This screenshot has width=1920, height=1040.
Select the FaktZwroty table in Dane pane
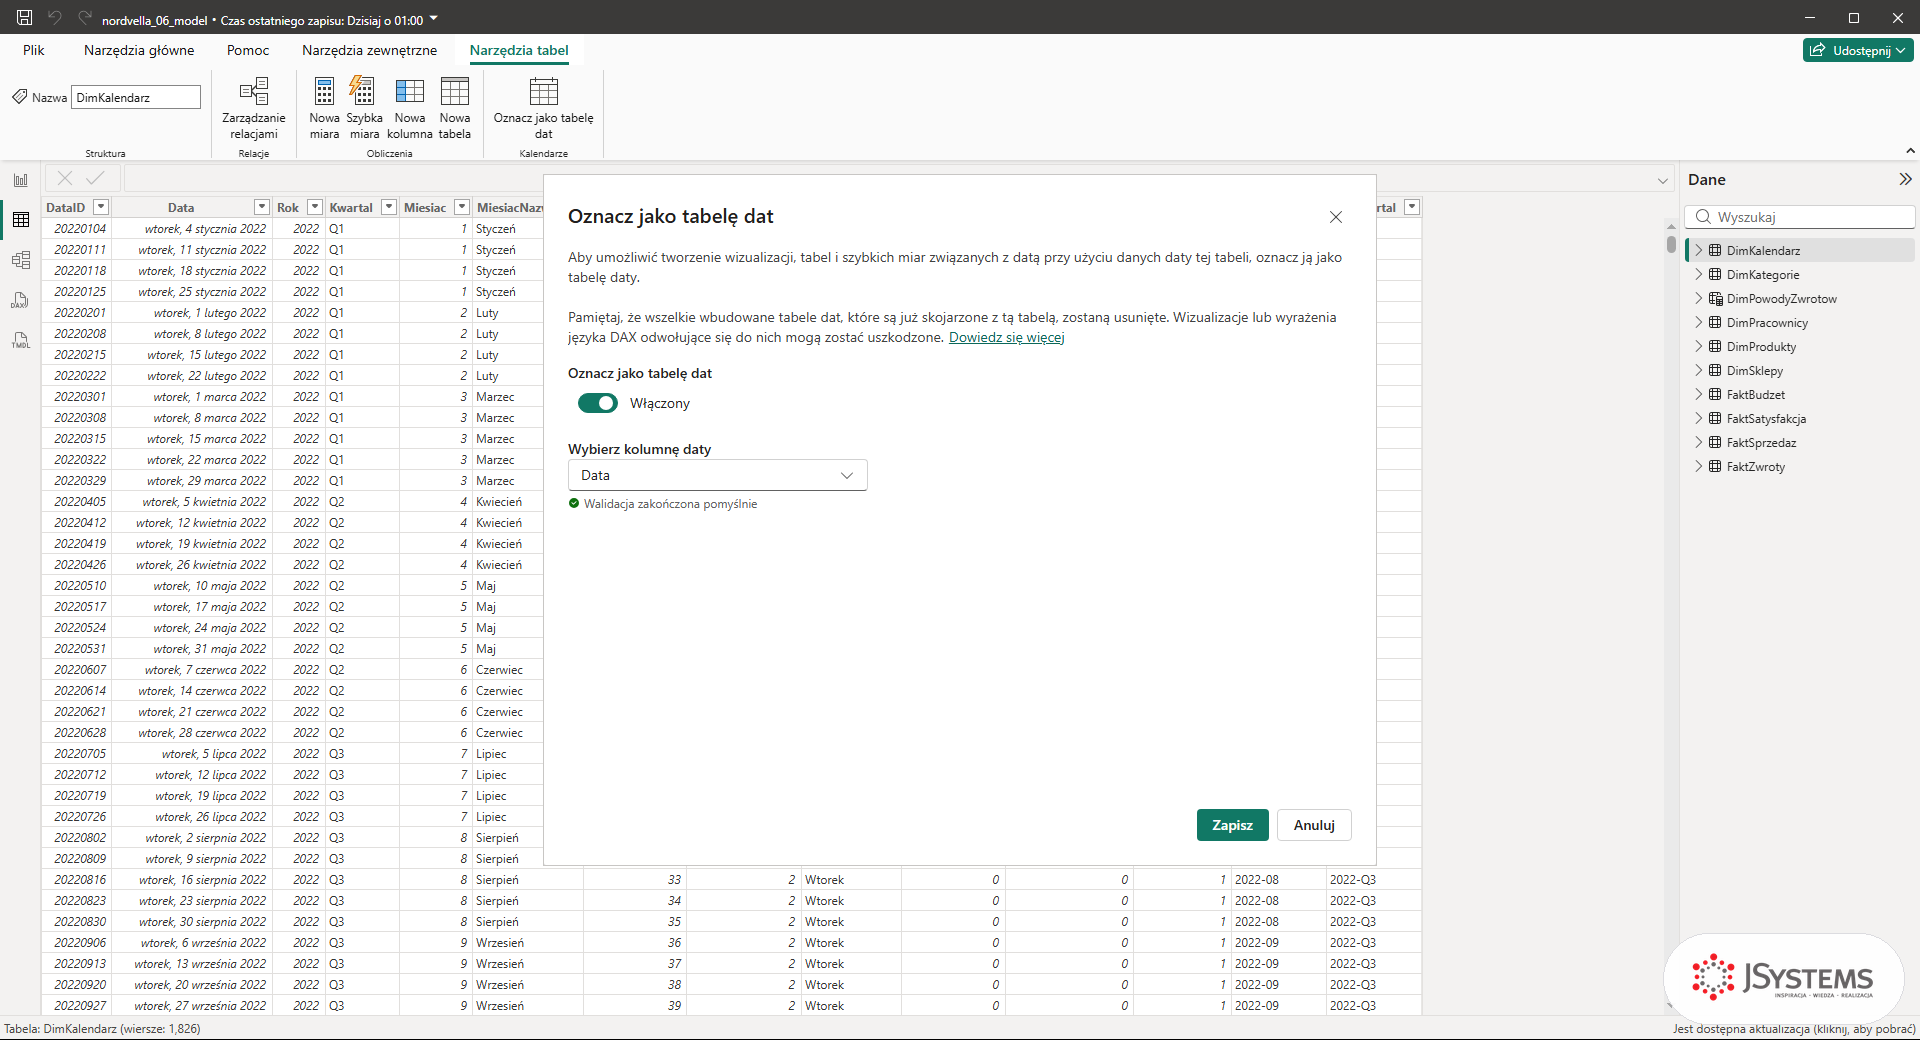click(x=1755, y=466)
